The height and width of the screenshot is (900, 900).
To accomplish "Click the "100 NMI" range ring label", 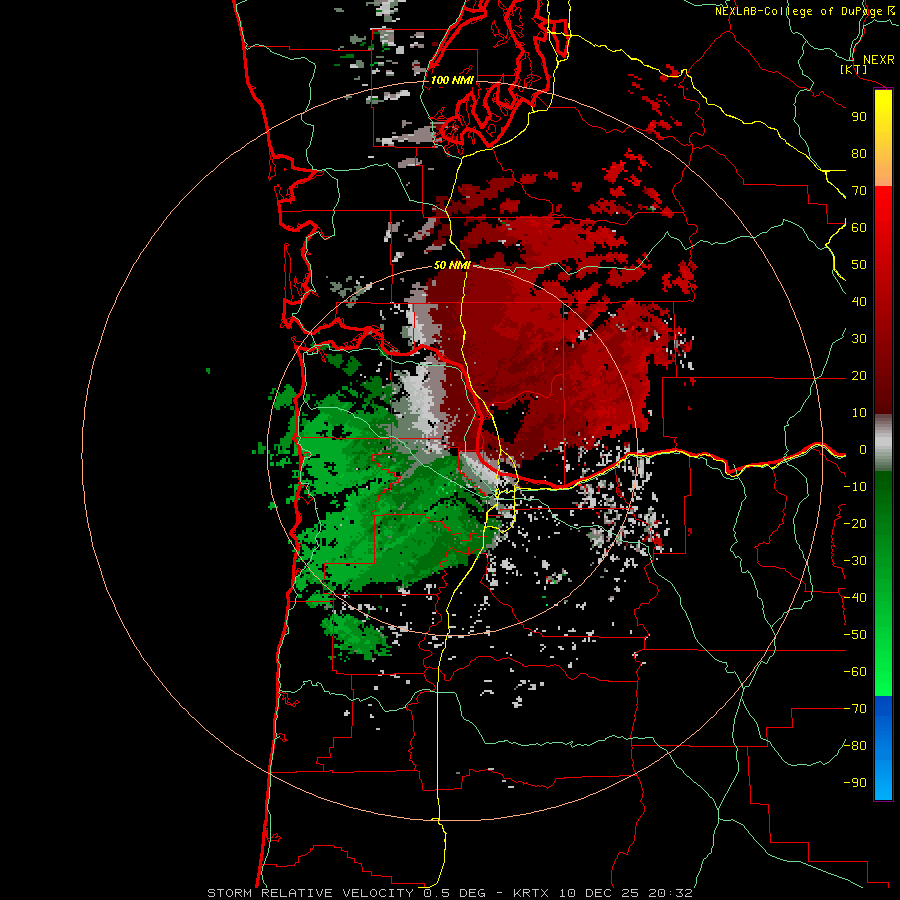I will [x=452, y=80].
